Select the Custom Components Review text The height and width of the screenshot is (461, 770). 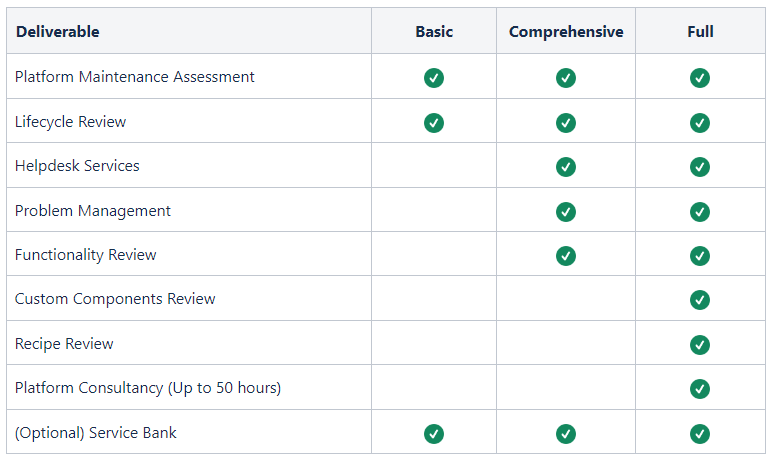click(115, 299)
